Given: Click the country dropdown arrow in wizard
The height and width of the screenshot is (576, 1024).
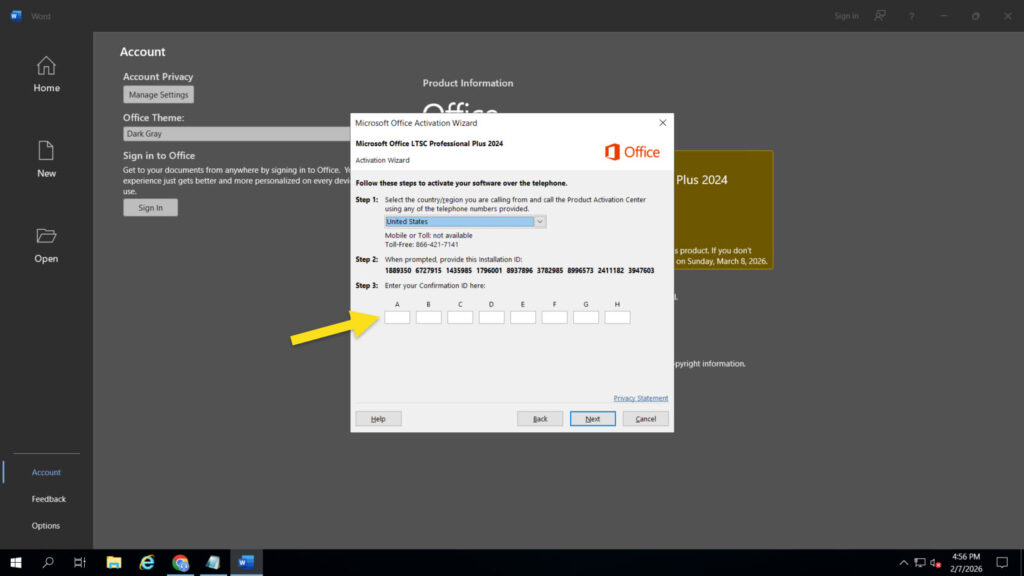Looking at the screenshot, I should 540,221.
